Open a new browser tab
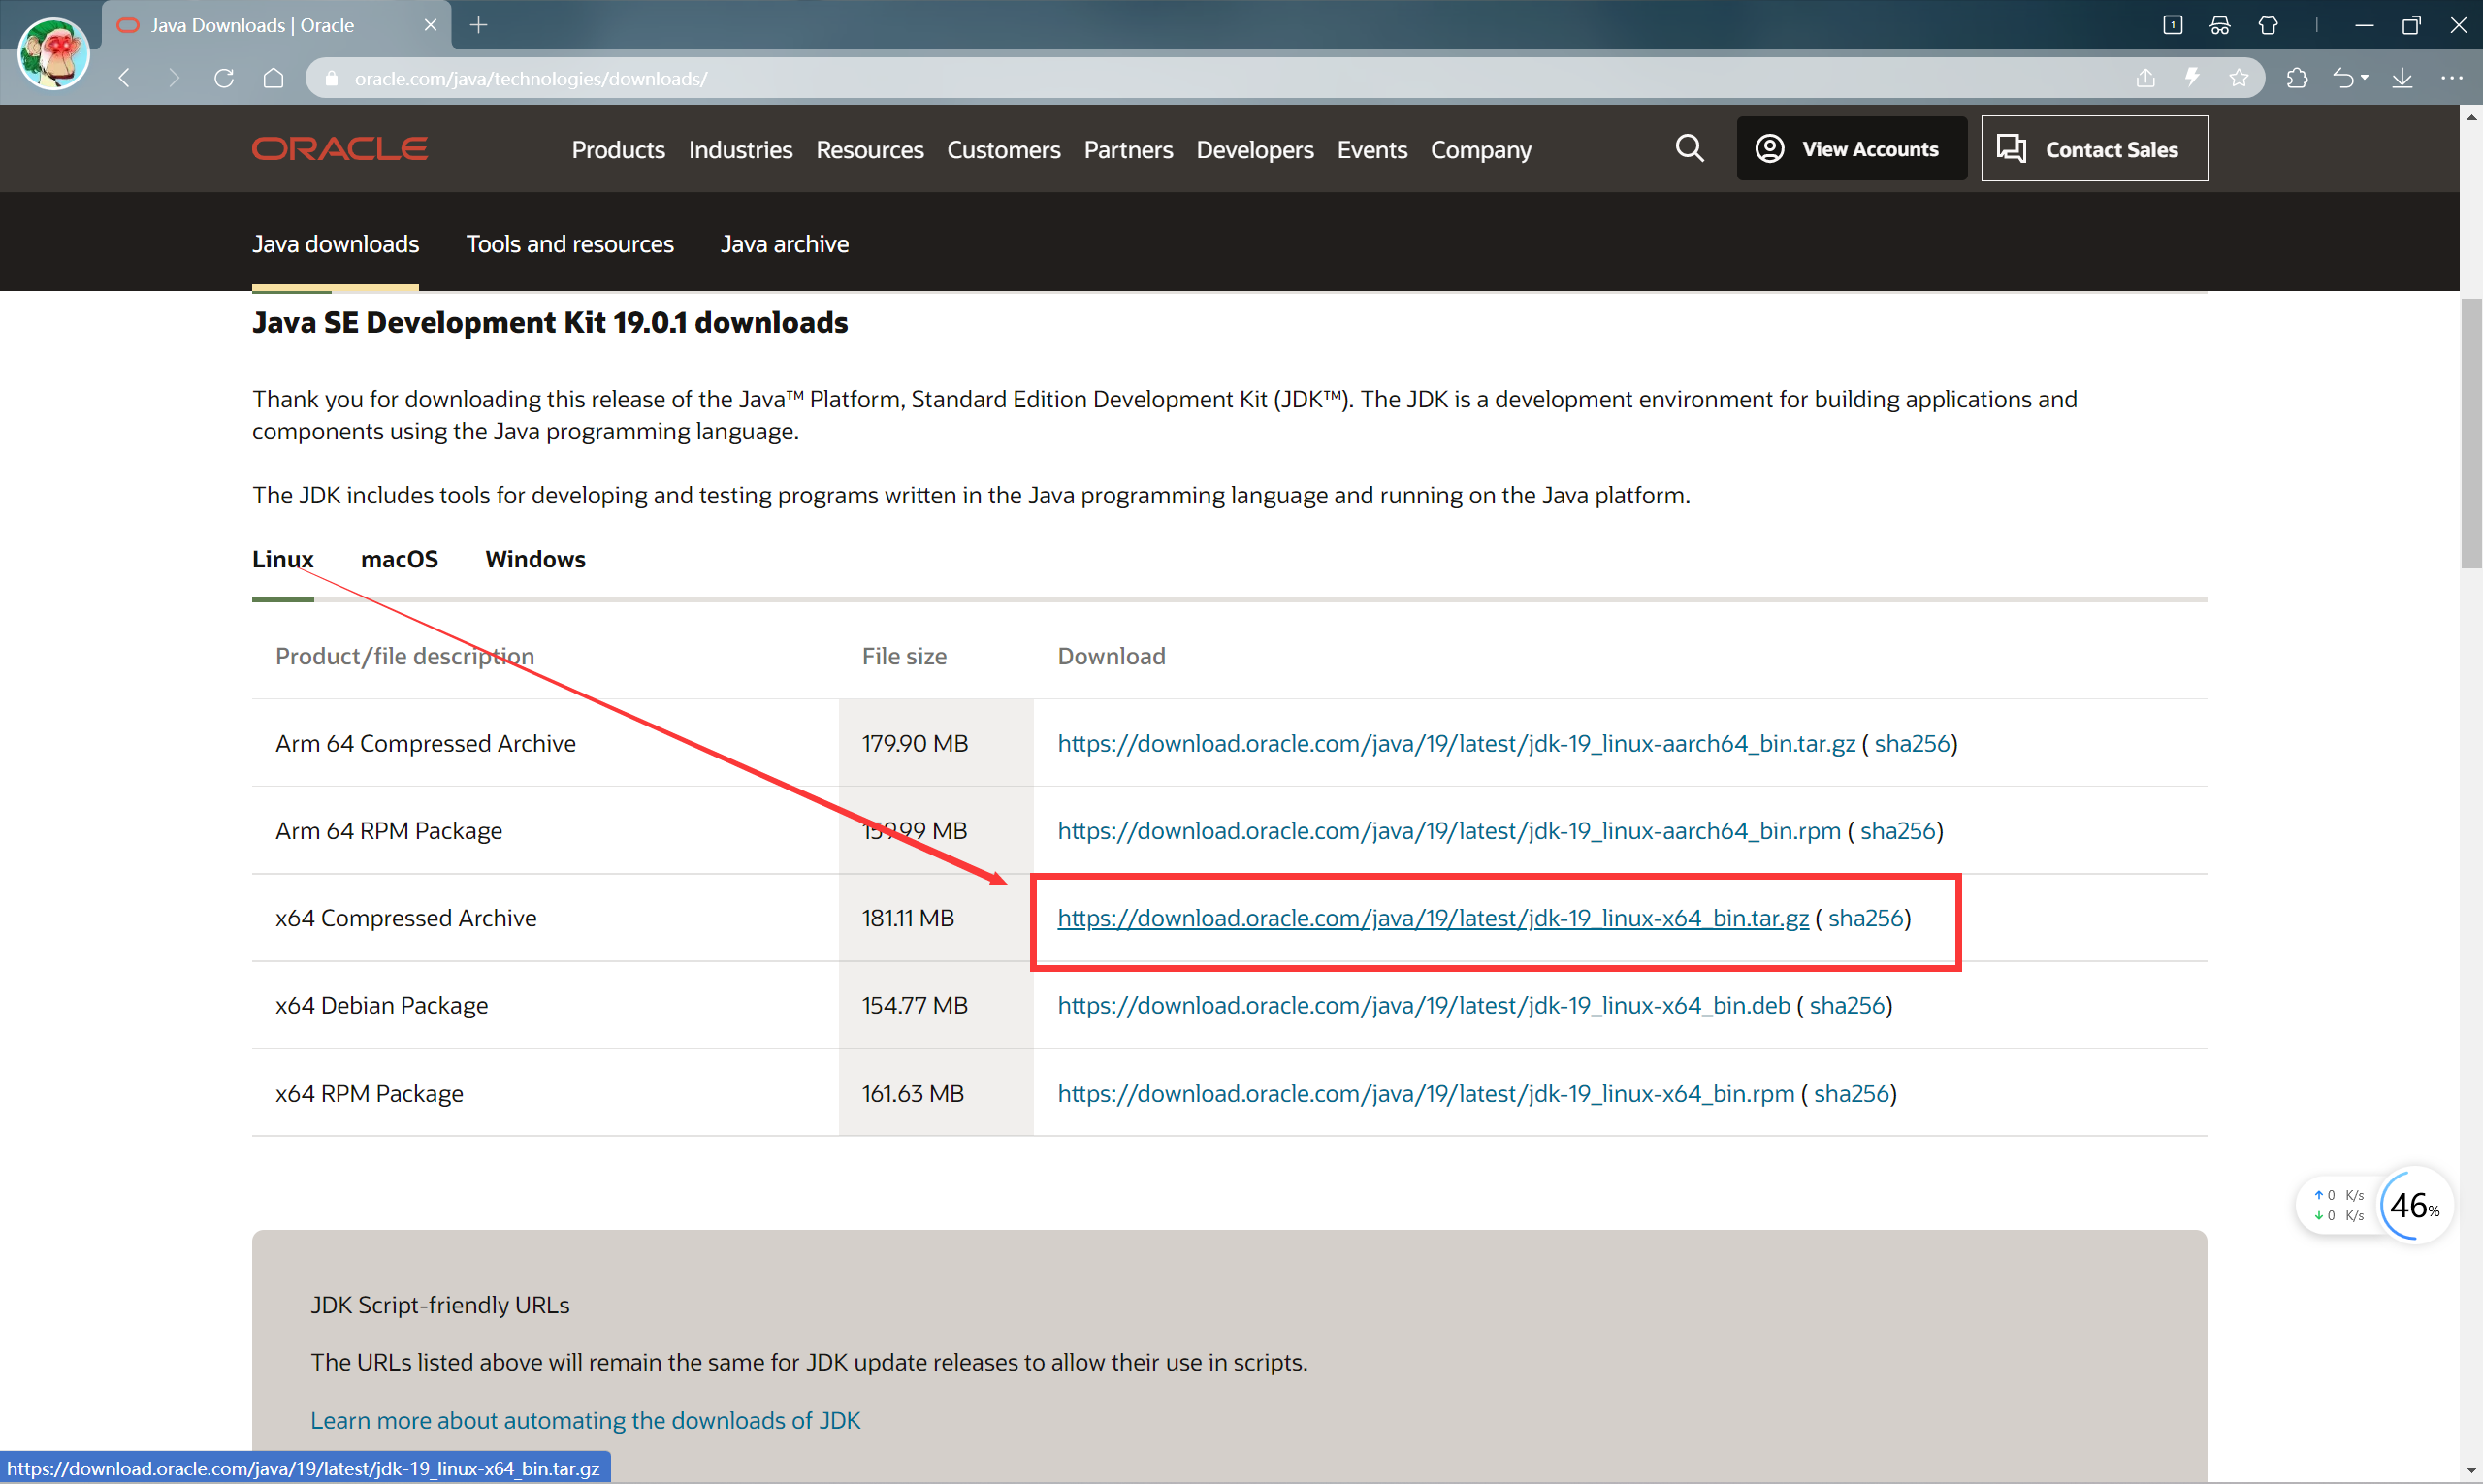Screen dimensions: 2483x1484 [478, 25]
